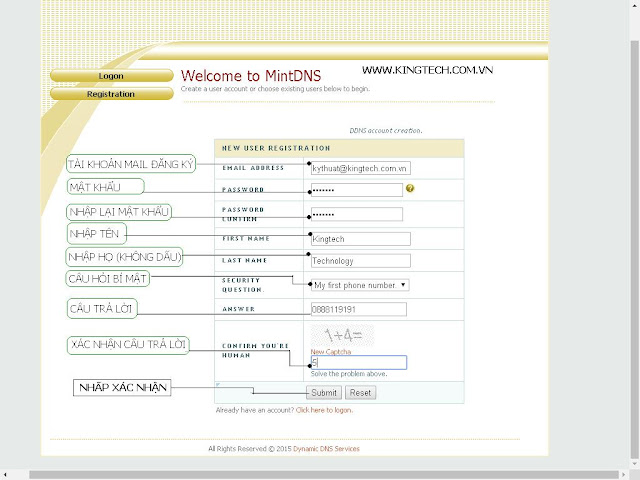Click the 'DDNS account creation.' text
This screenshot has width=640, height=480.
(386, 131)
